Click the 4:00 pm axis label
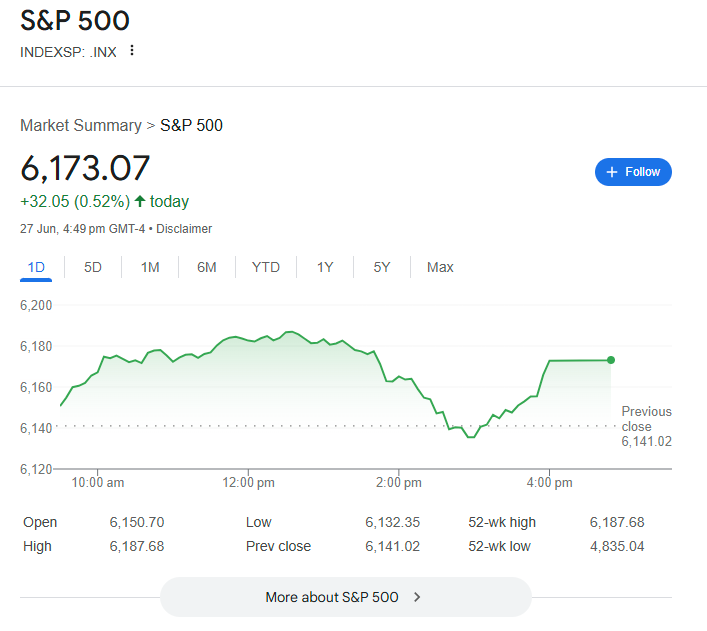 click(549, 483)
